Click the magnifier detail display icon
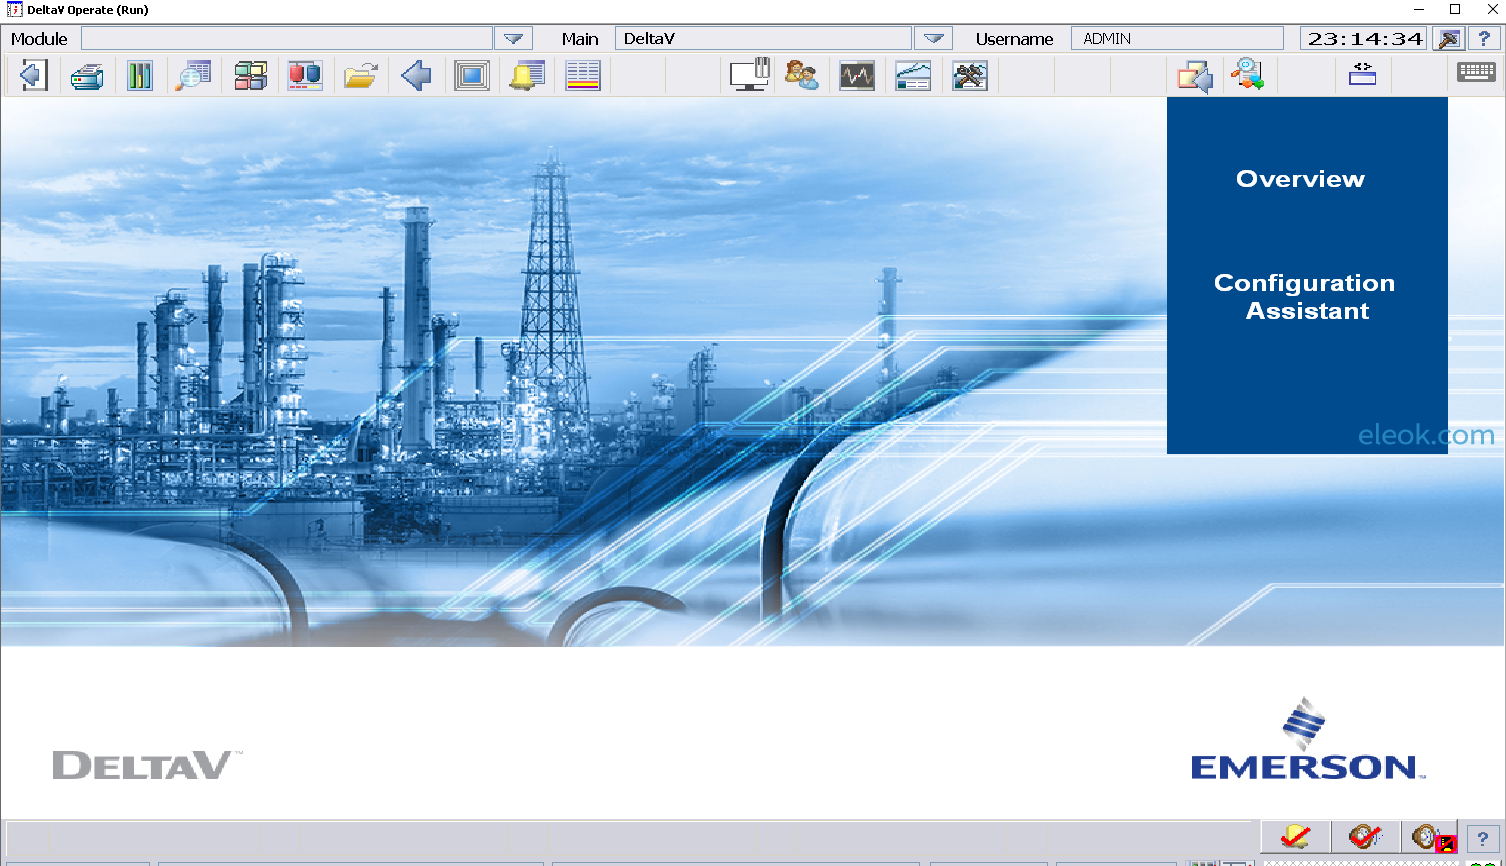Screen dimensions: 1506x866 click(x=194, y=75)
